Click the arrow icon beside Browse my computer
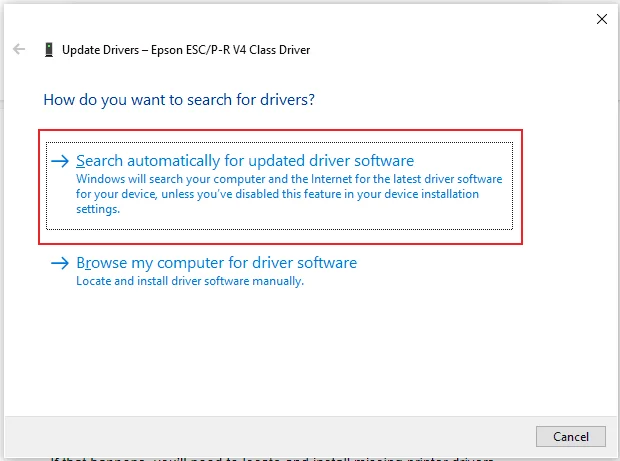Viewport: 620px width, 461px height. point(60,263)
